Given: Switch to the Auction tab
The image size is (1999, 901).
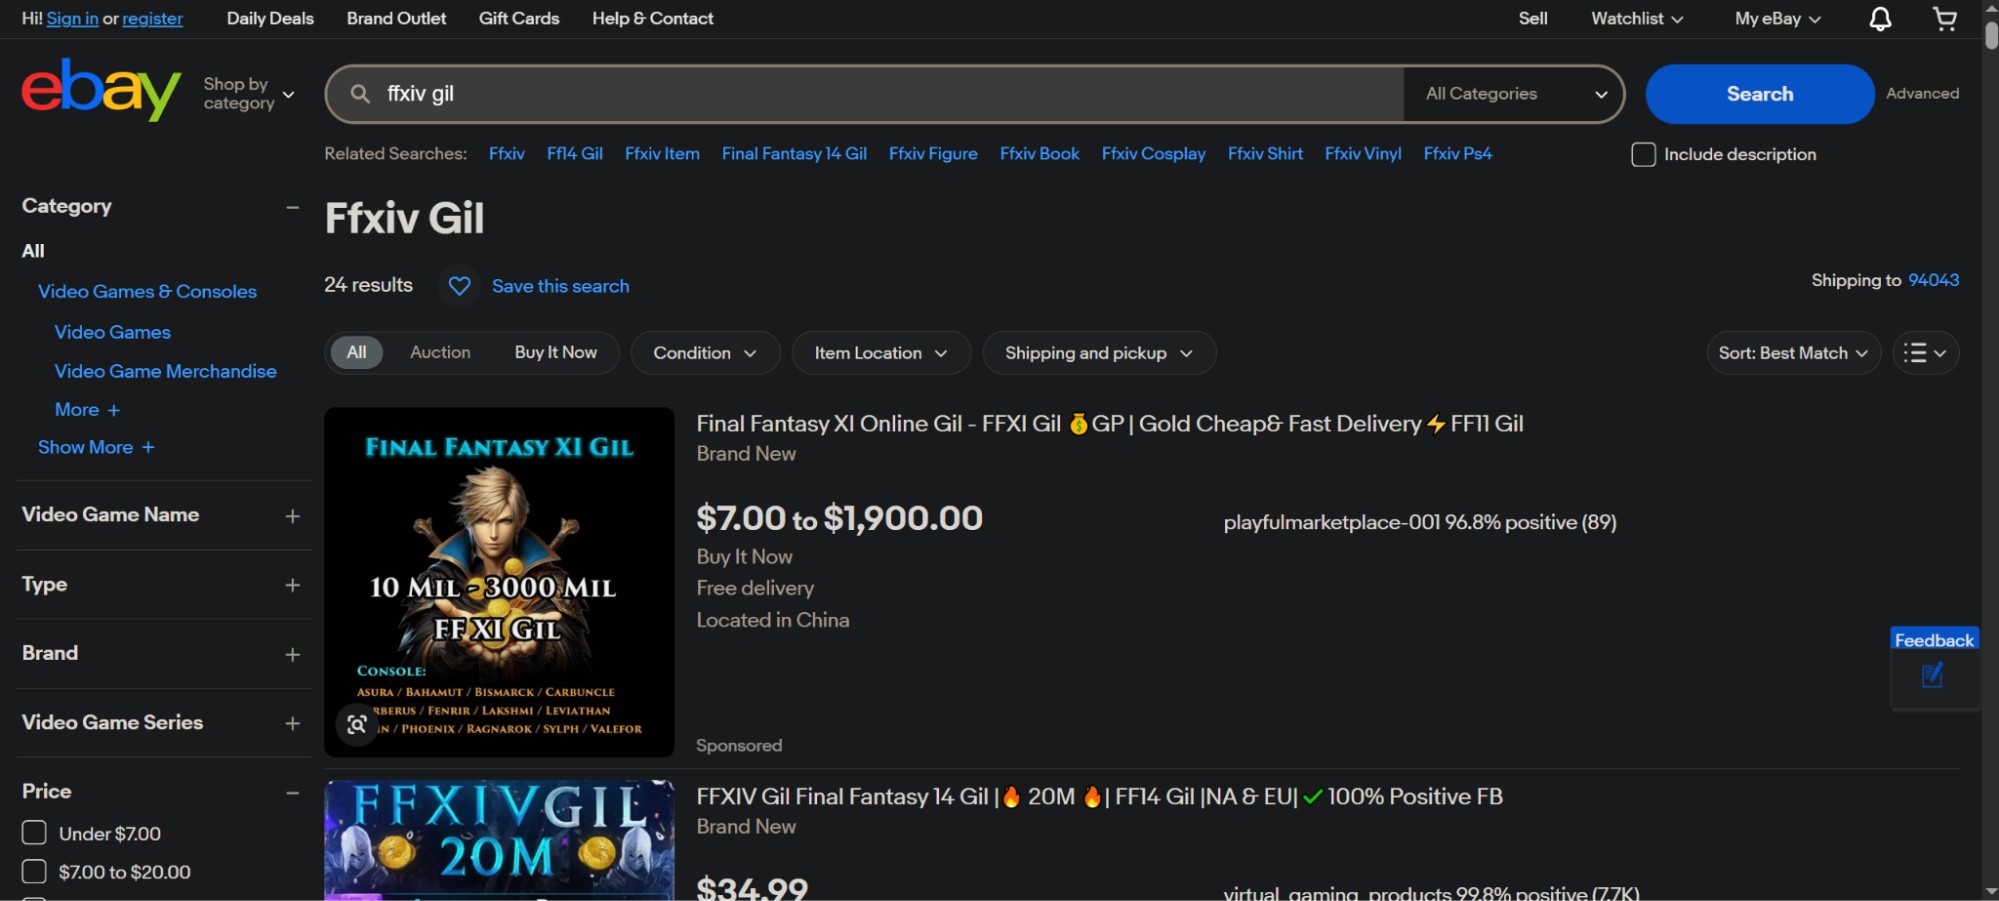Looking at the screenshot, I should (x=440, y=353).
